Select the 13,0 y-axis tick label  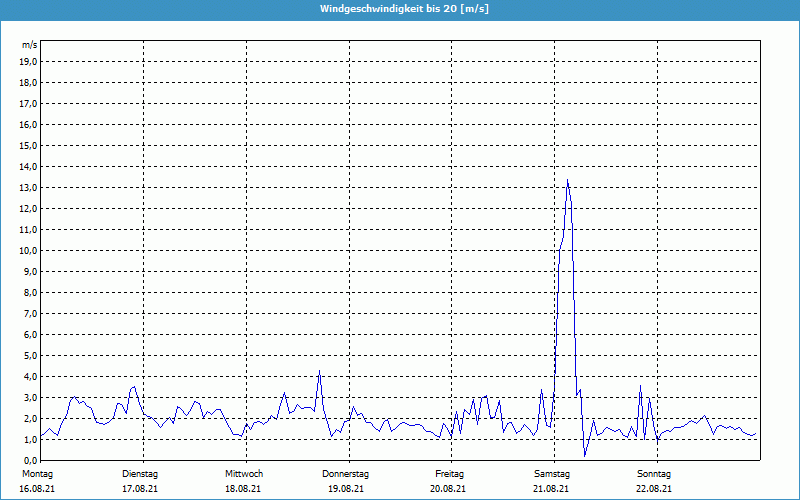click(x=29, y=187)
